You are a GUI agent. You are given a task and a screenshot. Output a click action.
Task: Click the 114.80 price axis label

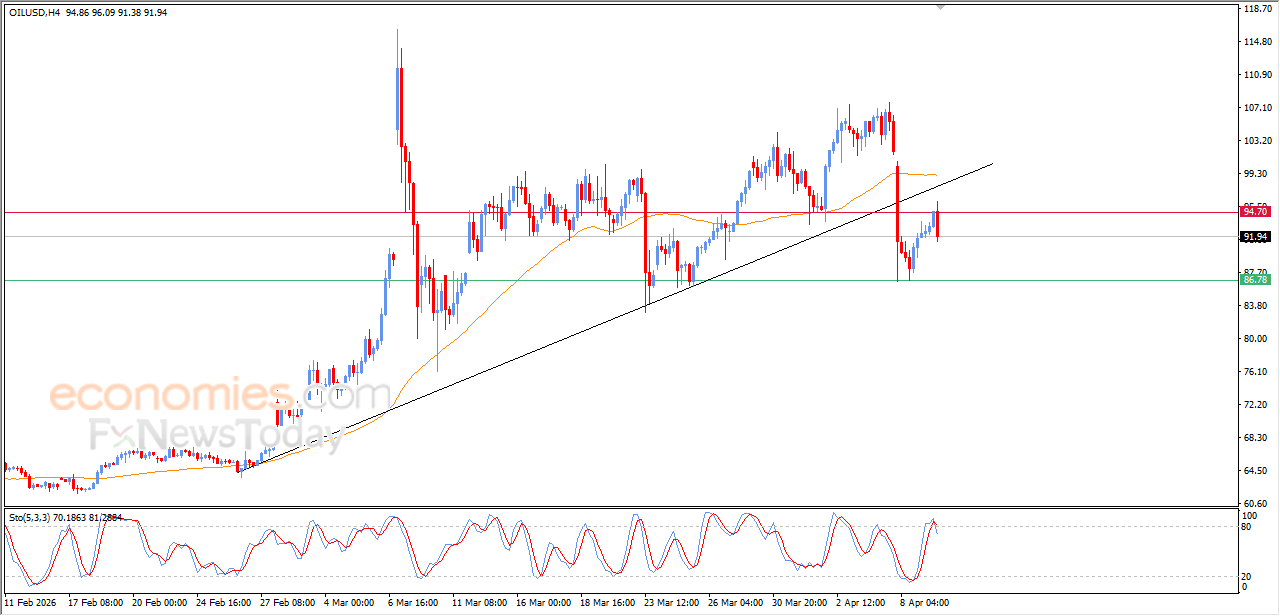pos(1256,42)
